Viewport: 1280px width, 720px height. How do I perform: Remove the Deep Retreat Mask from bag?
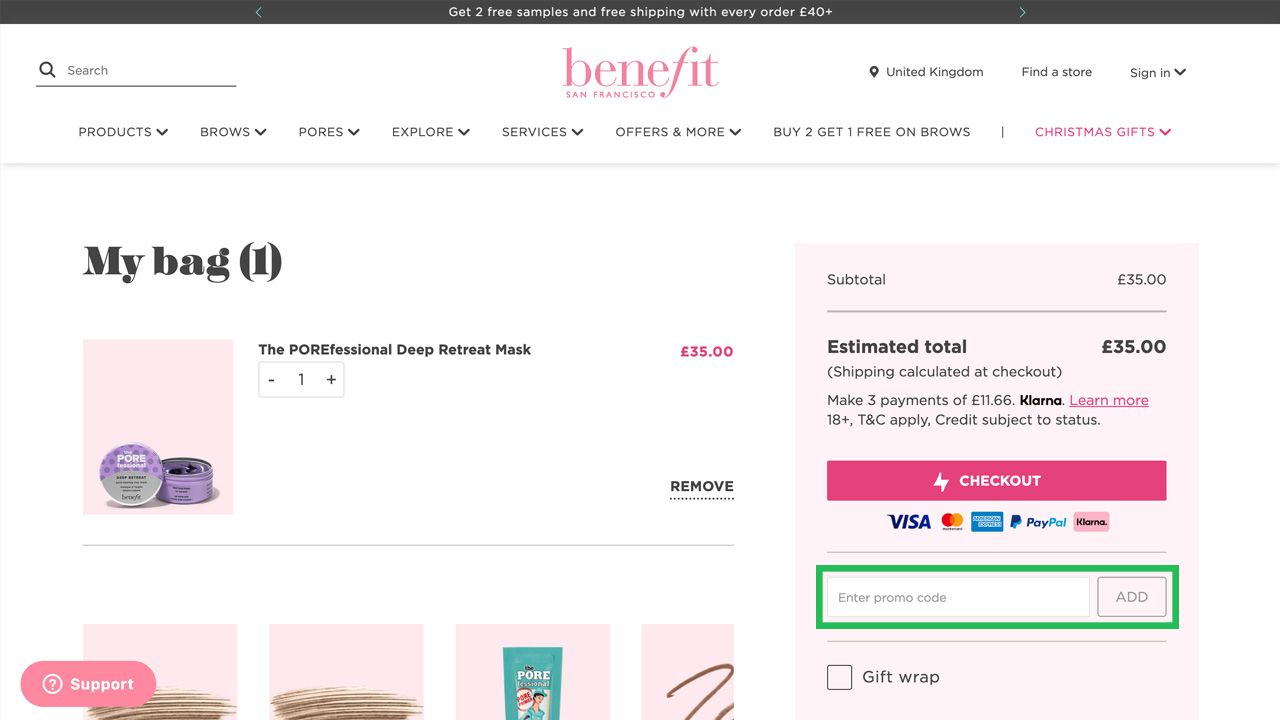[x=701, y=487]
